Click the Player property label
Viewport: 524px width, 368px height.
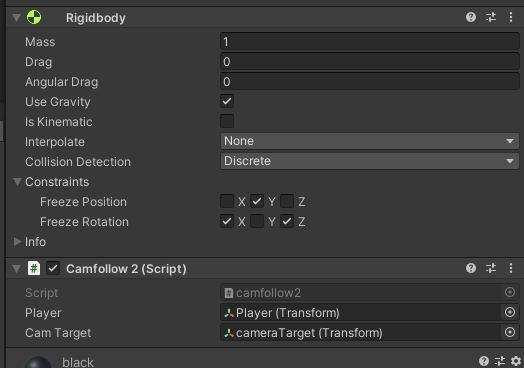(x=43, y=313)
